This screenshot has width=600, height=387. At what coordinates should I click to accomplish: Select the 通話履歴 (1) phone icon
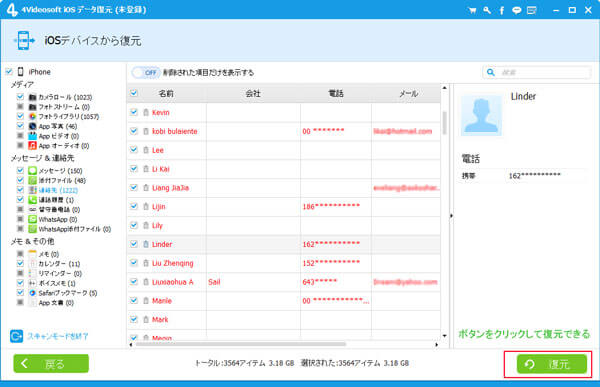pos(33,200)
